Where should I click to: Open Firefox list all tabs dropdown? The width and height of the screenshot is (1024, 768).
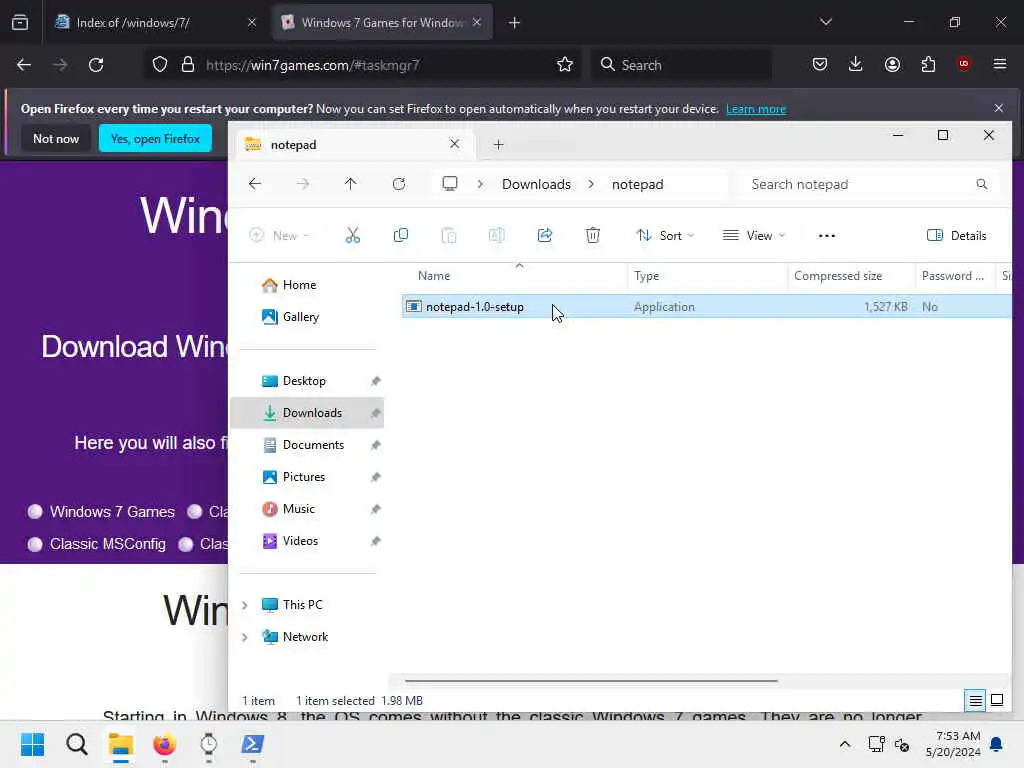pyautogui.click(x=825, y=22)
